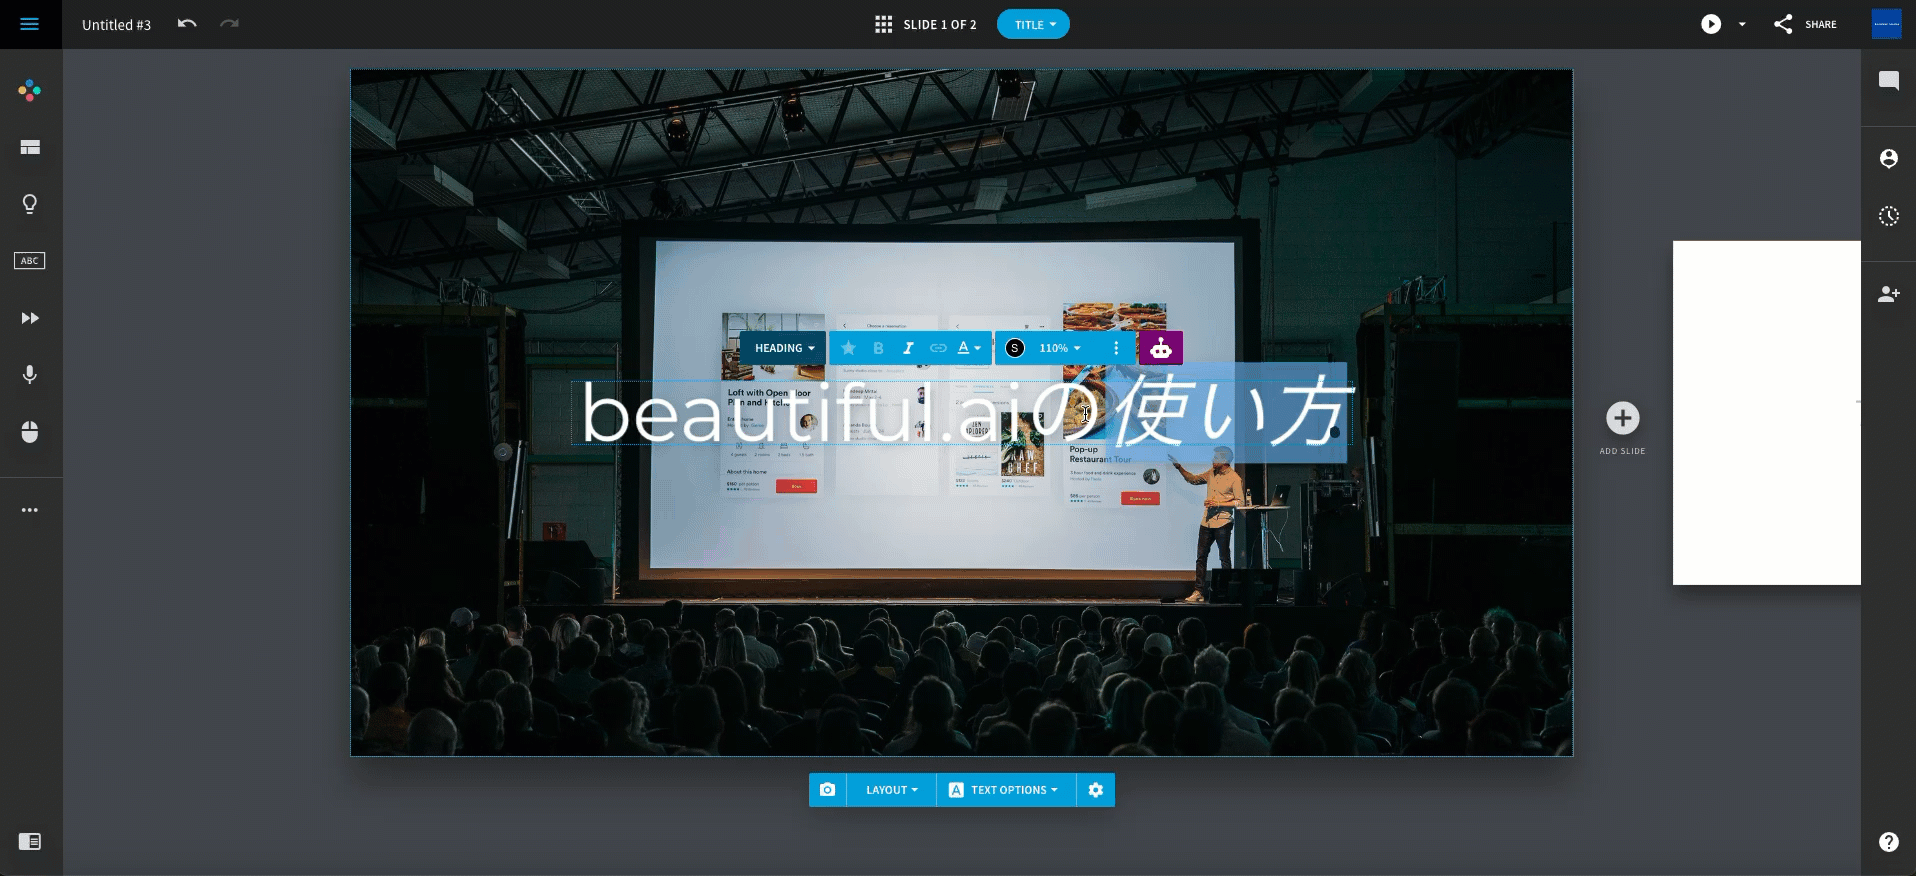Viewport: 1916px width, 876px height.
Task: Undo the last action
Action: pos(187,24)
